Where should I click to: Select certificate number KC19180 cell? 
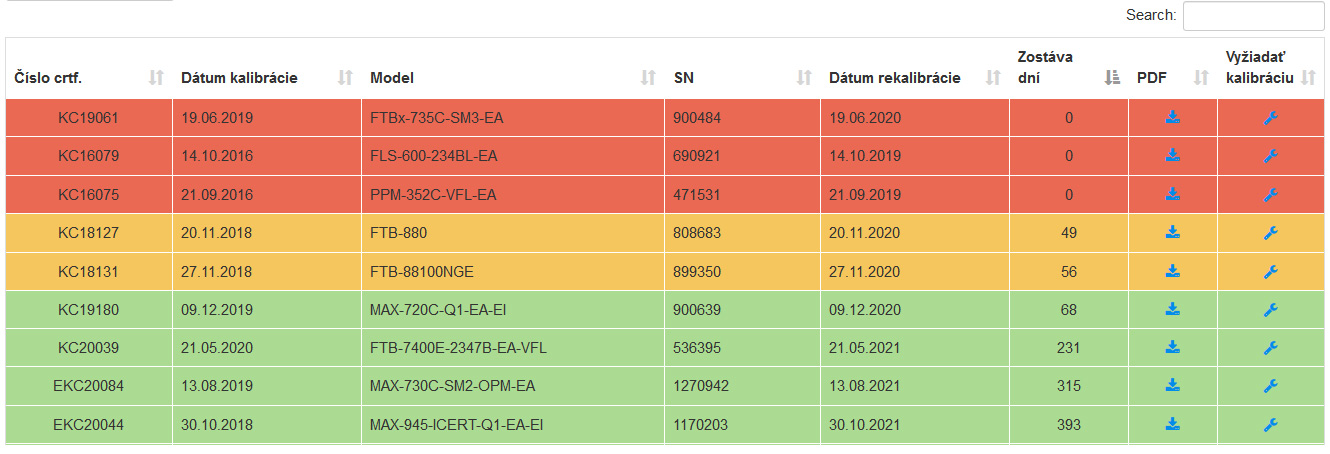89,310
